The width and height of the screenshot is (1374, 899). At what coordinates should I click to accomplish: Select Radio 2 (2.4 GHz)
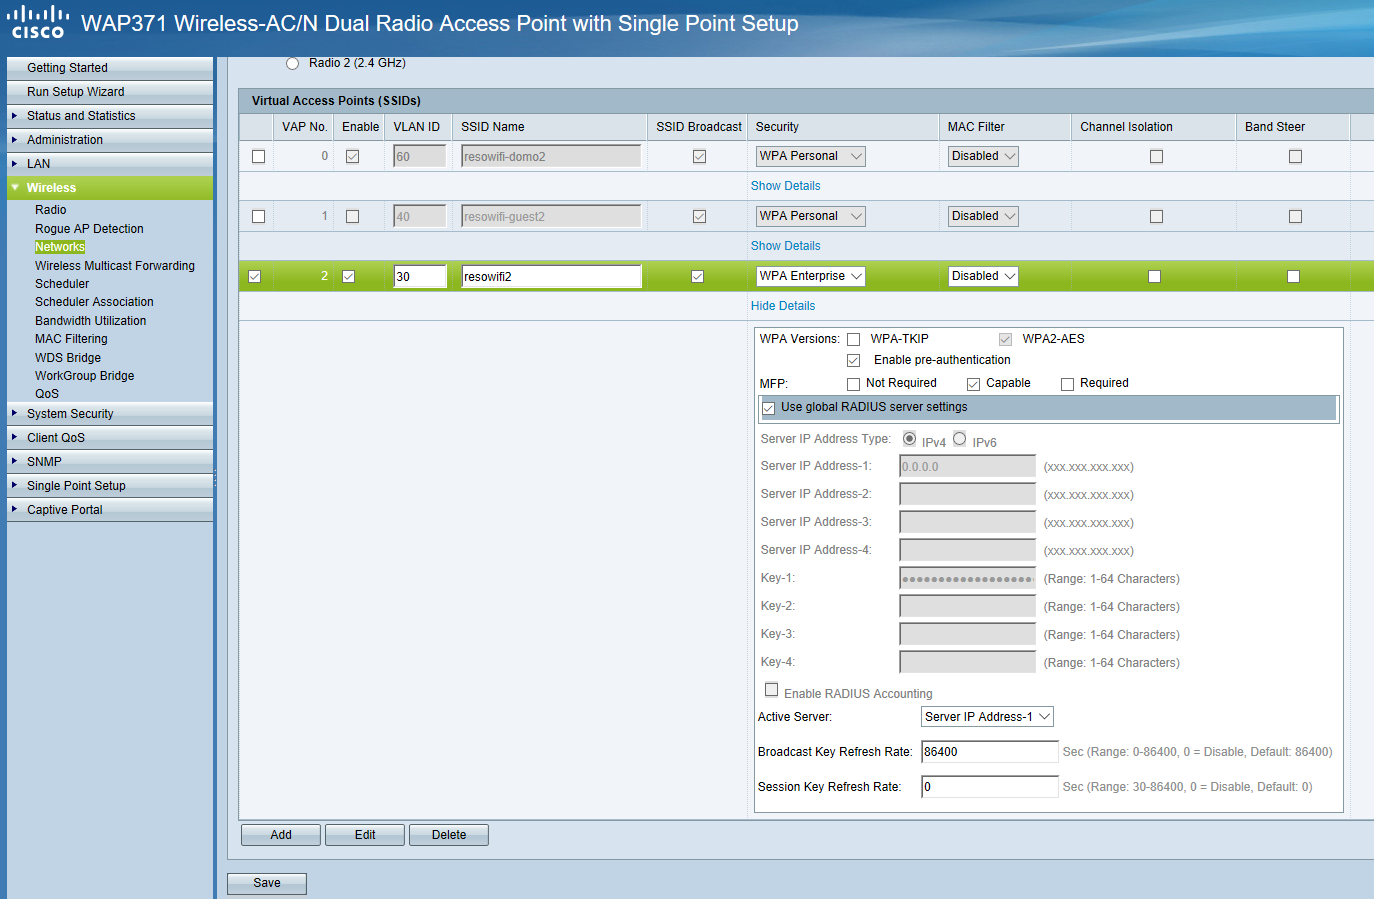293,63
